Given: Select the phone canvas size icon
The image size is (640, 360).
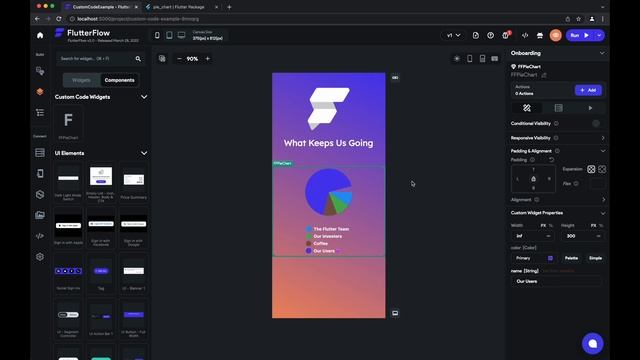Looking at the screenshot, I should coord(157,36).
